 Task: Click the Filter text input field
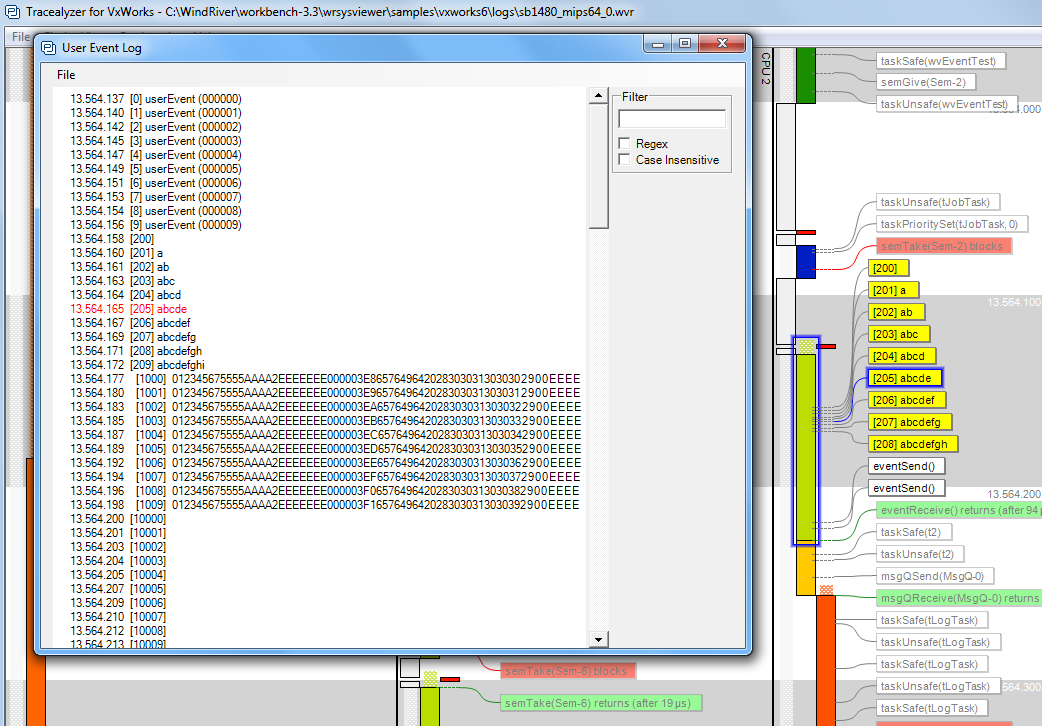point(671,119)
